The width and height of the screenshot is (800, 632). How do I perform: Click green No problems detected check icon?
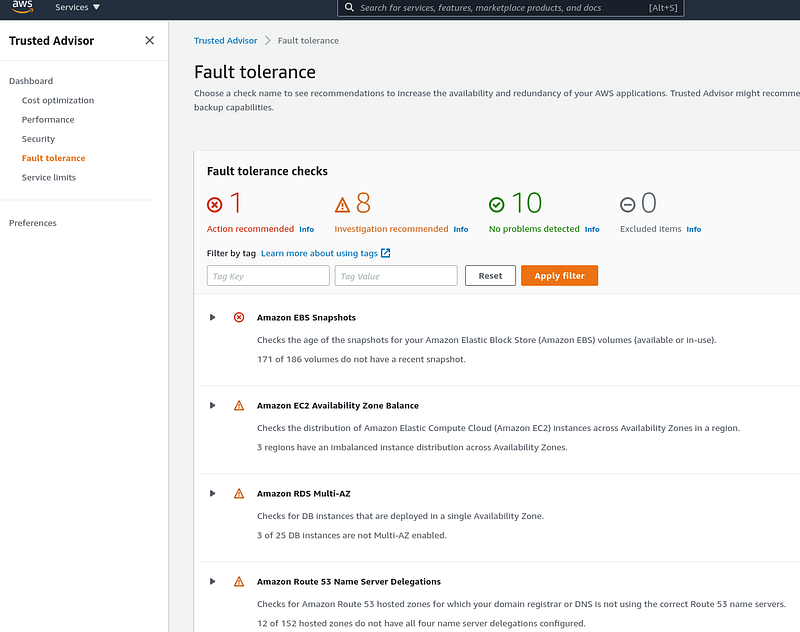[x=496, y=205]
